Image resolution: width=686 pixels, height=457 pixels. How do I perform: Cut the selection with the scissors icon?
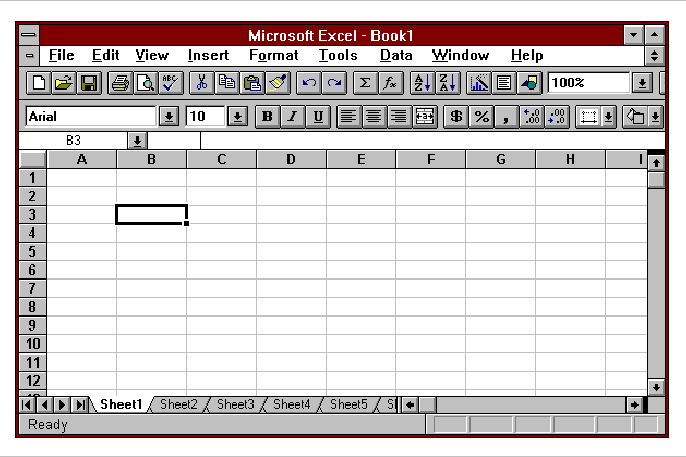click(x=202, y=83)
